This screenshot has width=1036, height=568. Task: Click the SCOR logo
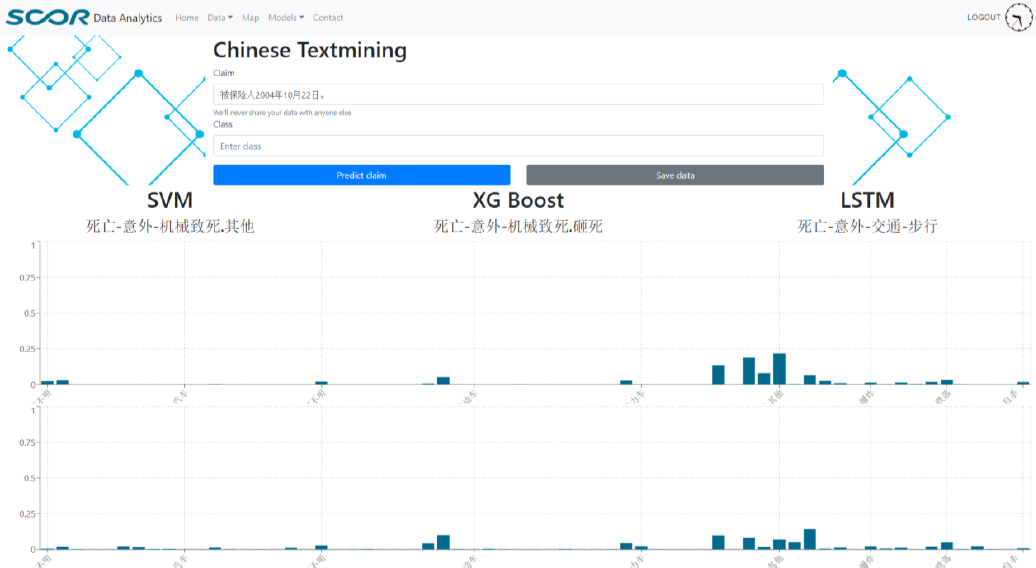click(x=47, y=17)
